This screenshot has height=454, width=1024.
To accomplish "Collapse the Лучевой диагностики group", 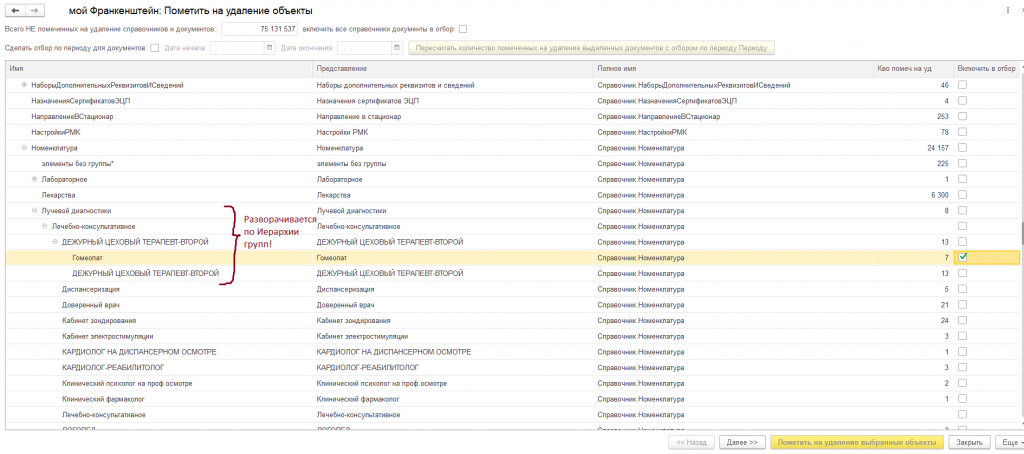I will coord(34,210).
